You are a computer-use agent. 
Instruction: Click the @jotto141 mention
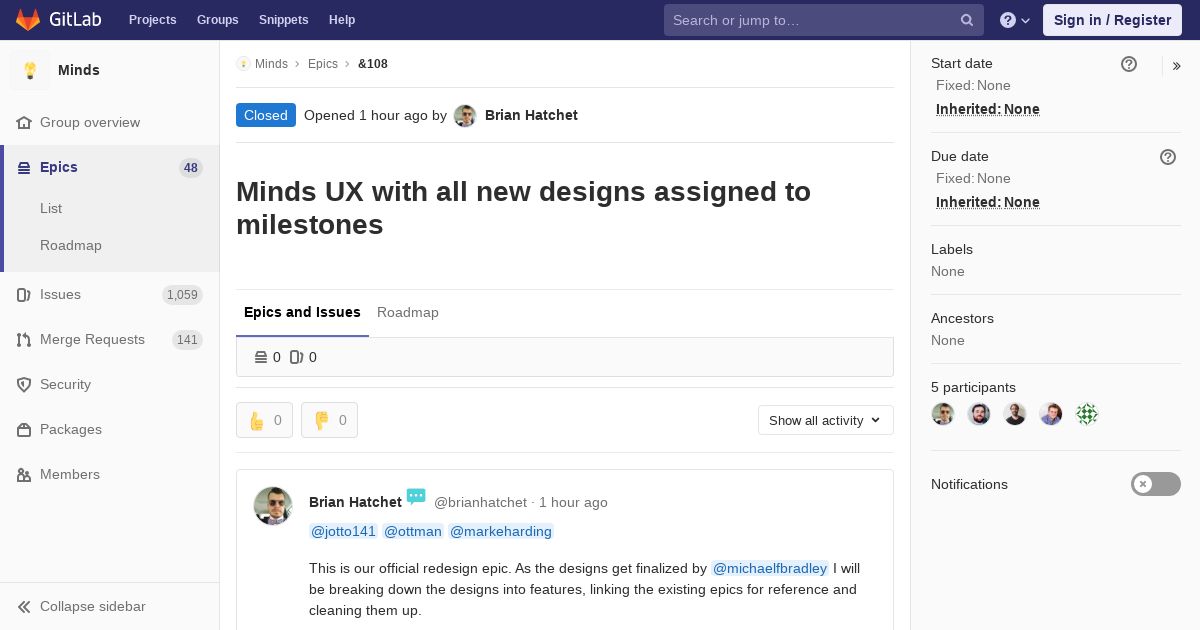tap(343, 531)
